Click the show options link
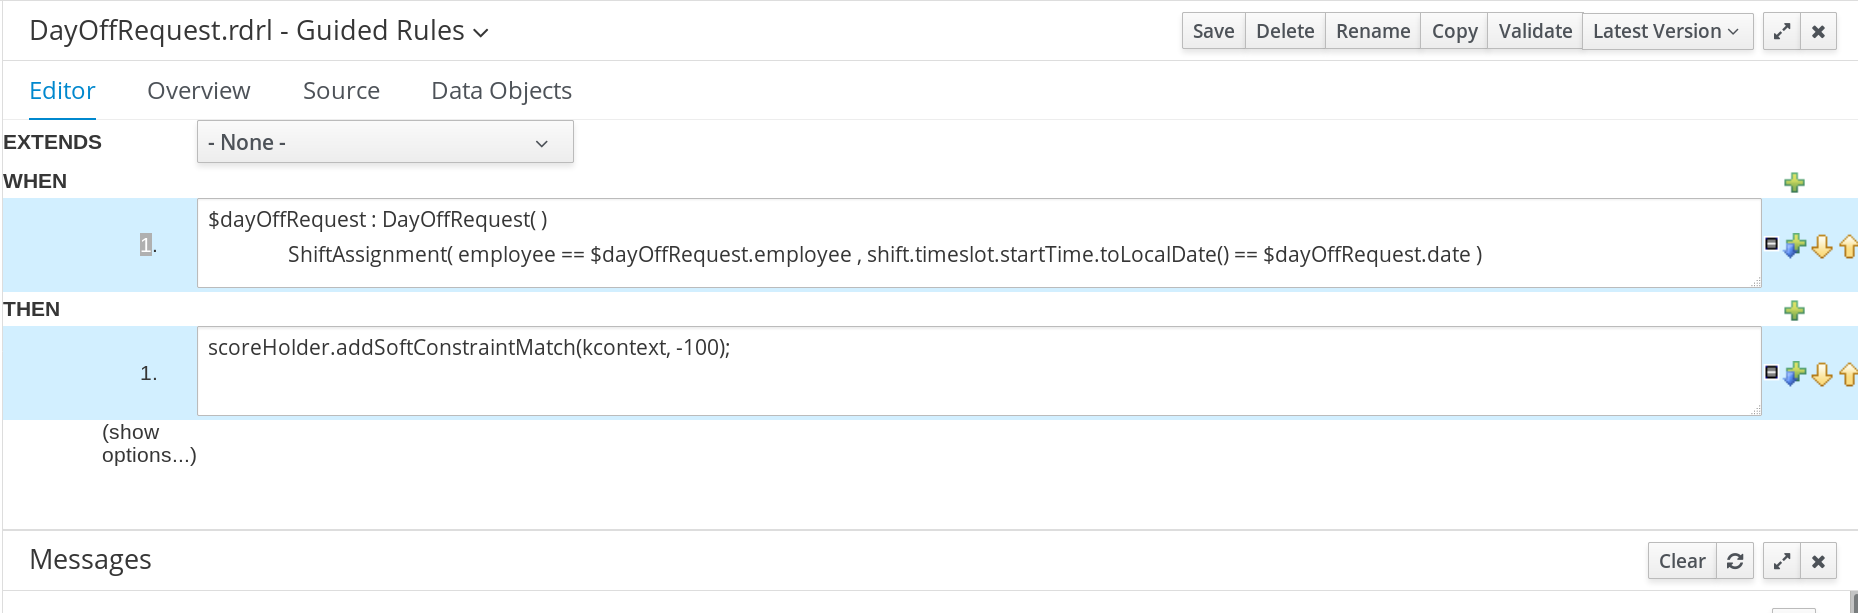1858x613 pixels. (x=148, y=444)
